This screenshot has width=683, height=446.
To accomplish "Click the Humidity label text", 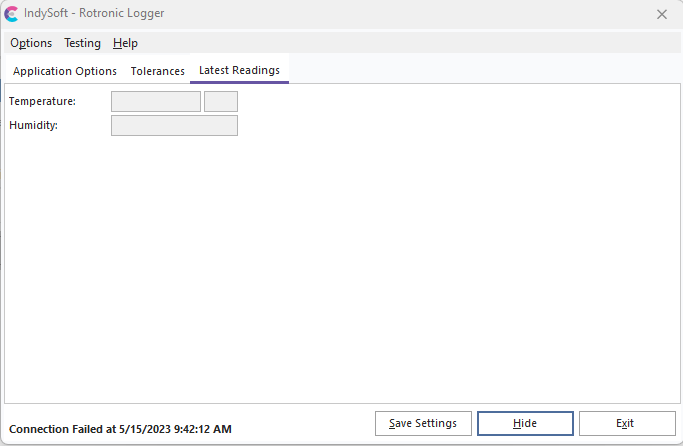I will (34, 125).
